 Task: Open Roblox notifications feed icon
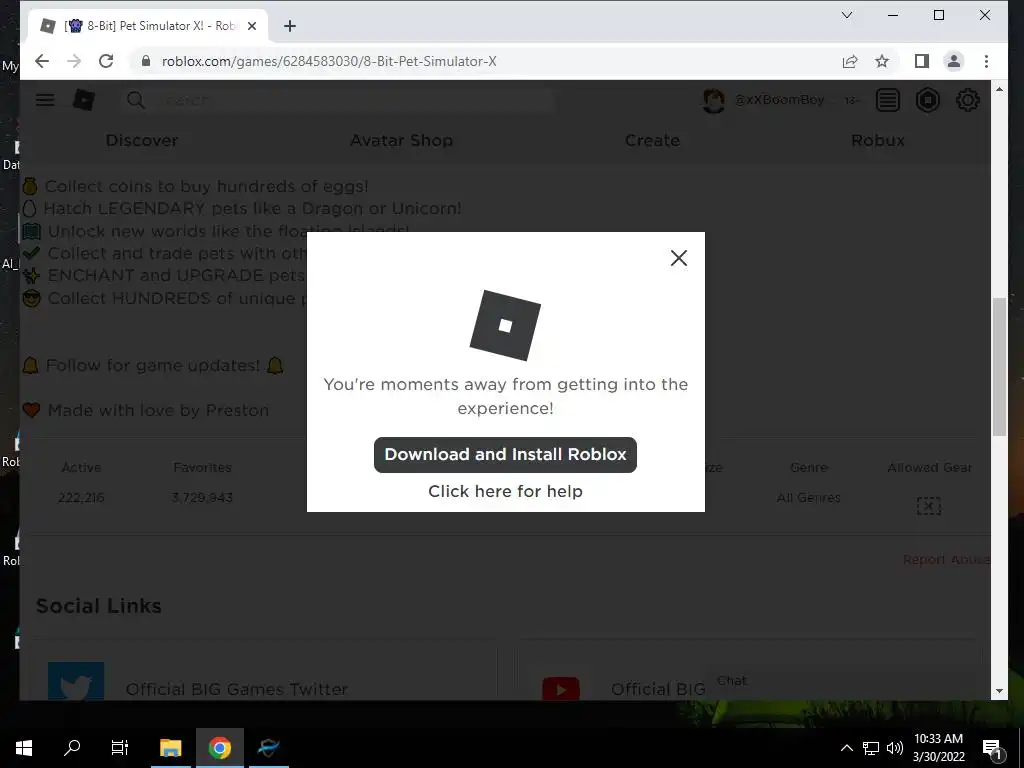888,101
